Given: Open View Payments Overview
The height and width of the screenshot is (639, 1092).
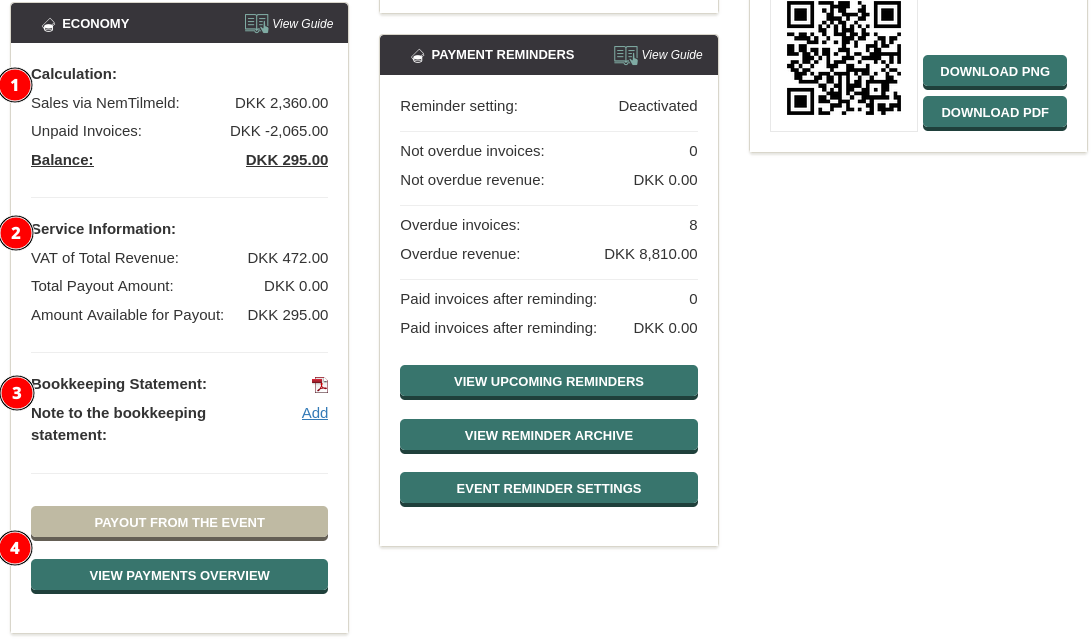Looking at the screenshot, I should click(179, 576).
